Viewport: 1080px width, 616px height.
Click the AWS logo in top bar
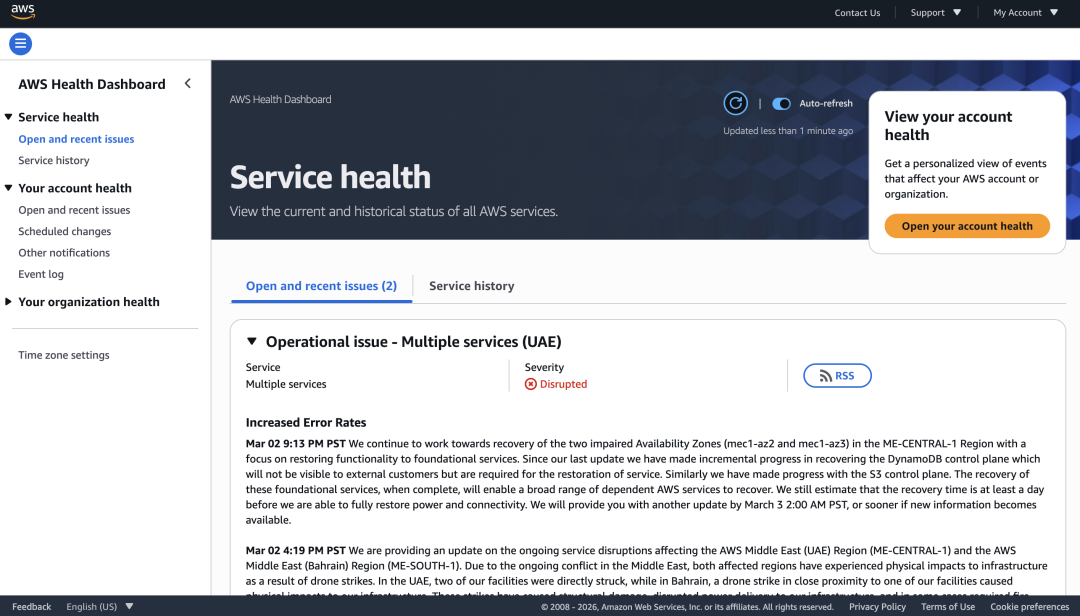click(x=23, y=12)
